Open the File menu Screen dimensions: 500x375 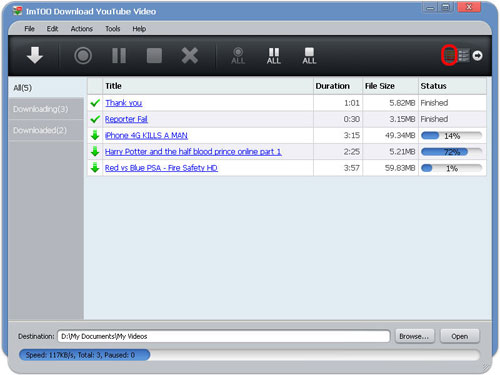tap(29, 29)
